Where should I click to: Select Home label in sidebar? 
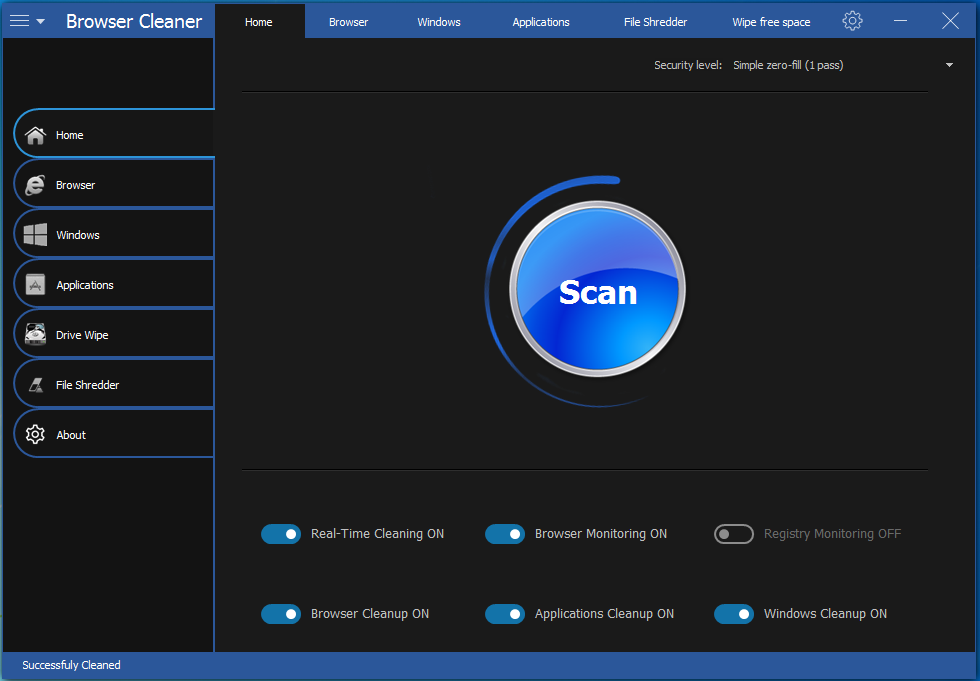[x=69, y=135]
